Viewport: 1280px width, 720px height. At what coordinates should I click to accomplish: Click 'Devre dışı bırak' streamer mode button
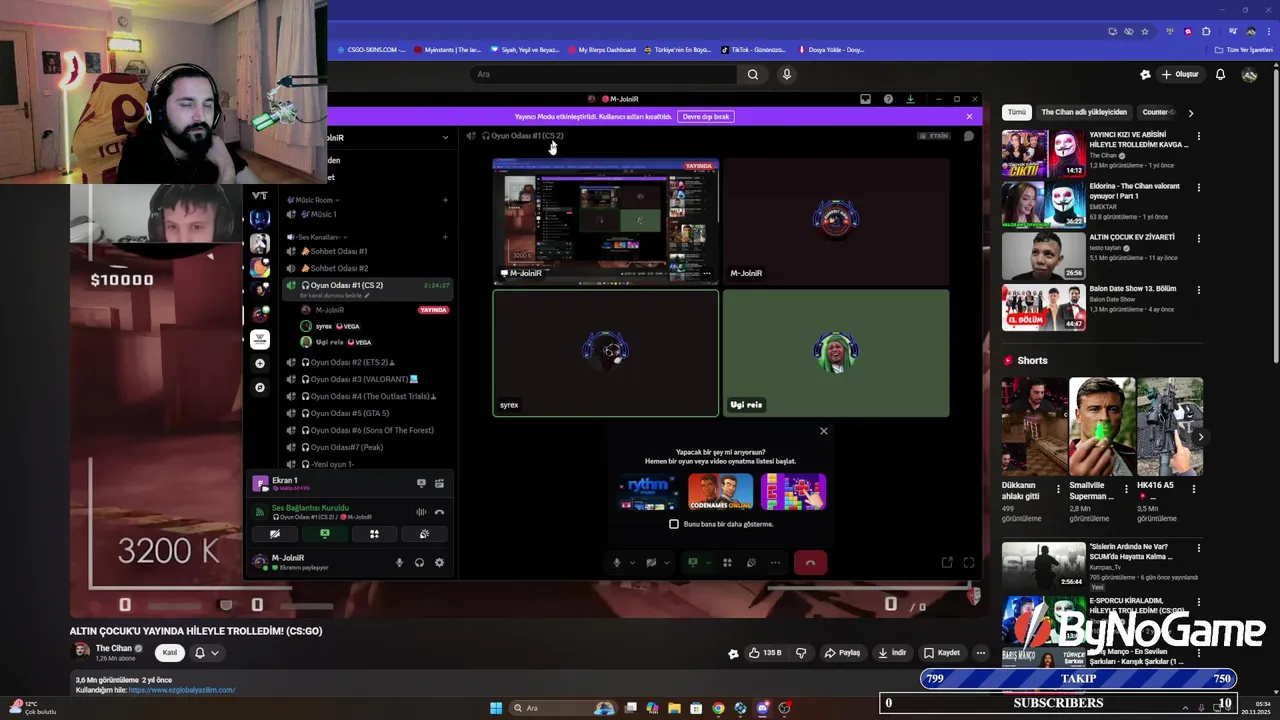706,117
